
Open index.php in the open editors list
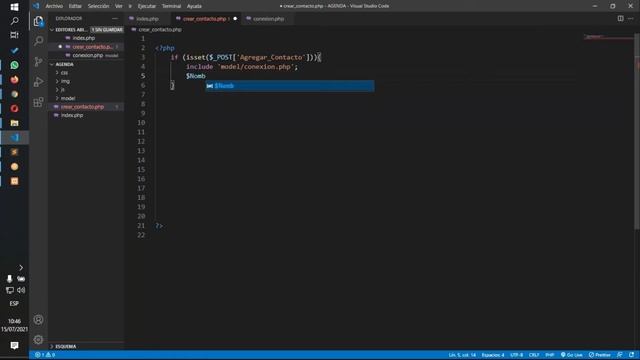(84, 38)
